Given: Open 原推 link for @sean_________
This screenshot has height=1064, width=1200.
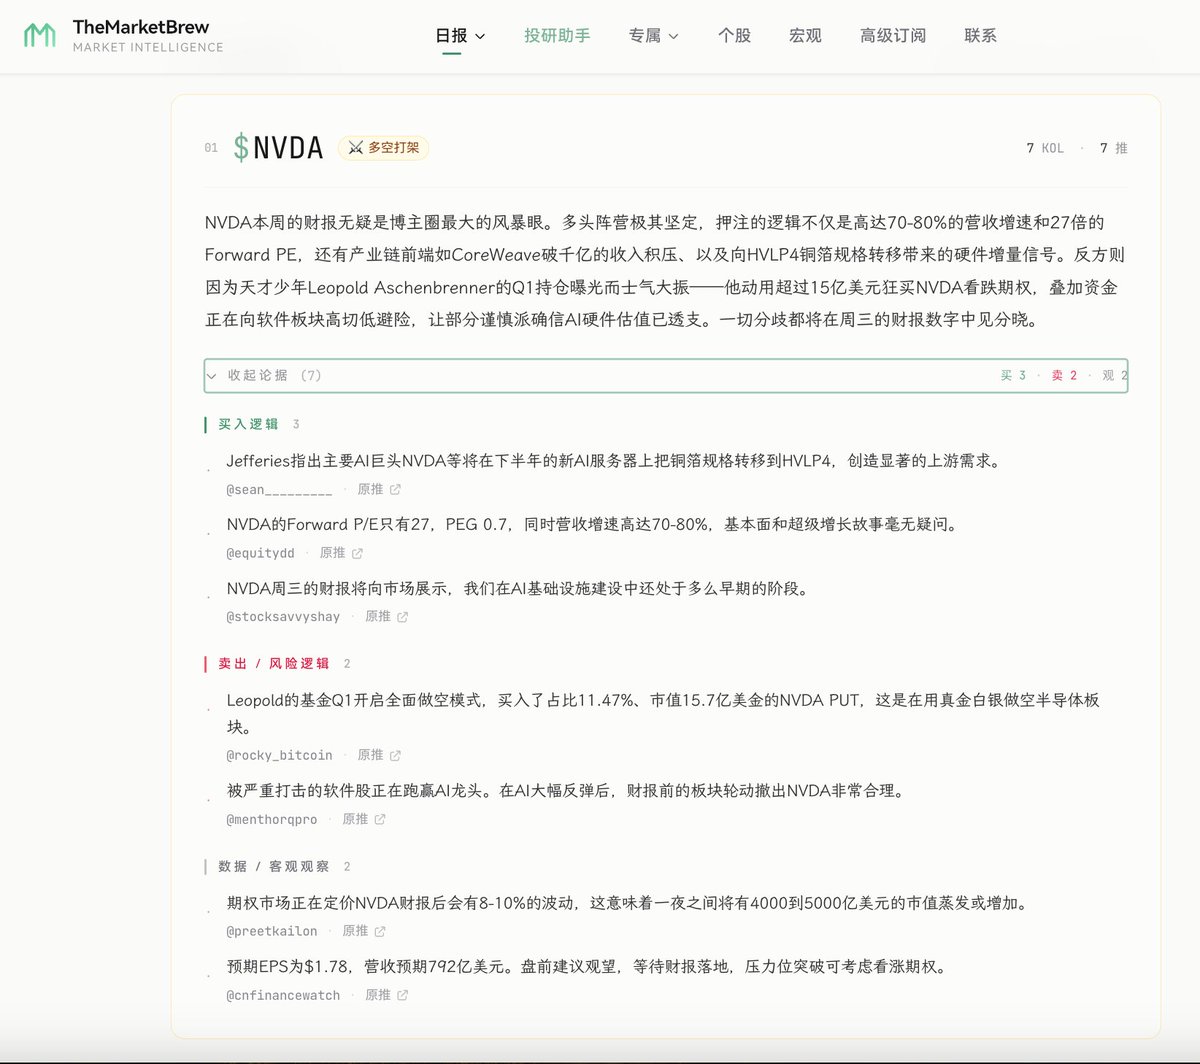Looking at the screenshot, I should [370, 490].
